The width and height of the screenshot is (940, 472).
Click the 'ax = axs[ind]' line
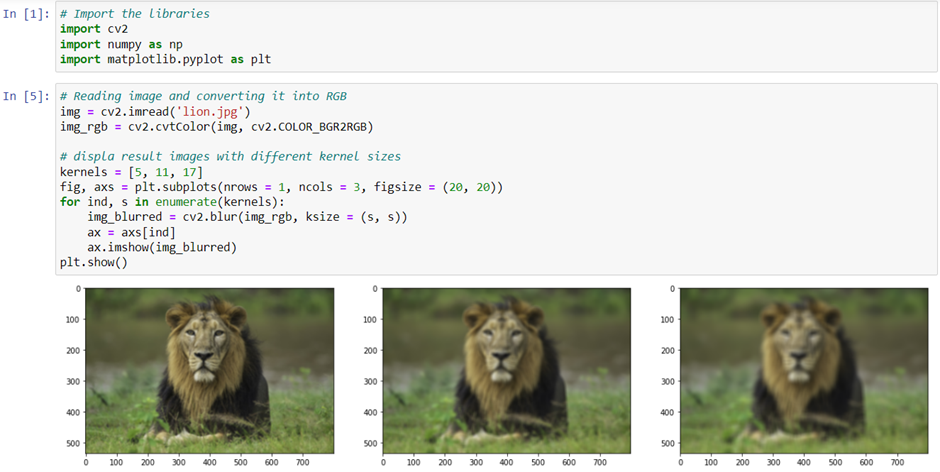(x=131, y=232)
